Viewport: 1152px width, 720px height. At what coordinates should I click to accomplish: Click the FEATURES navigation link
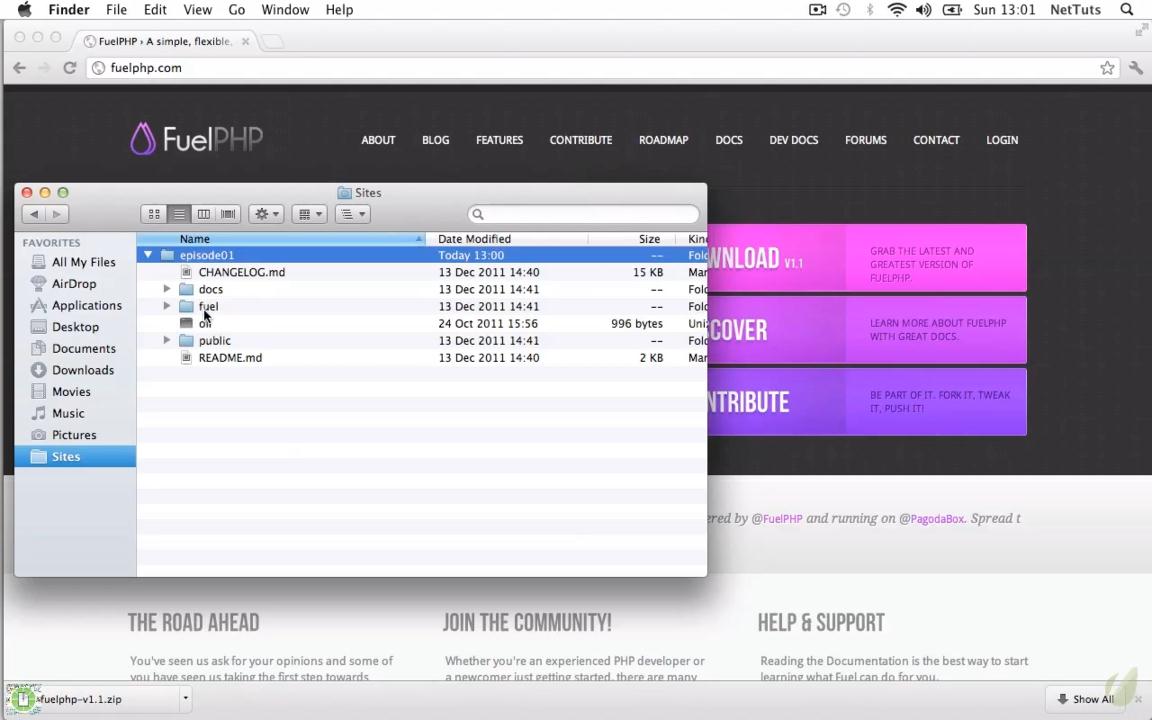coord(499,140)
